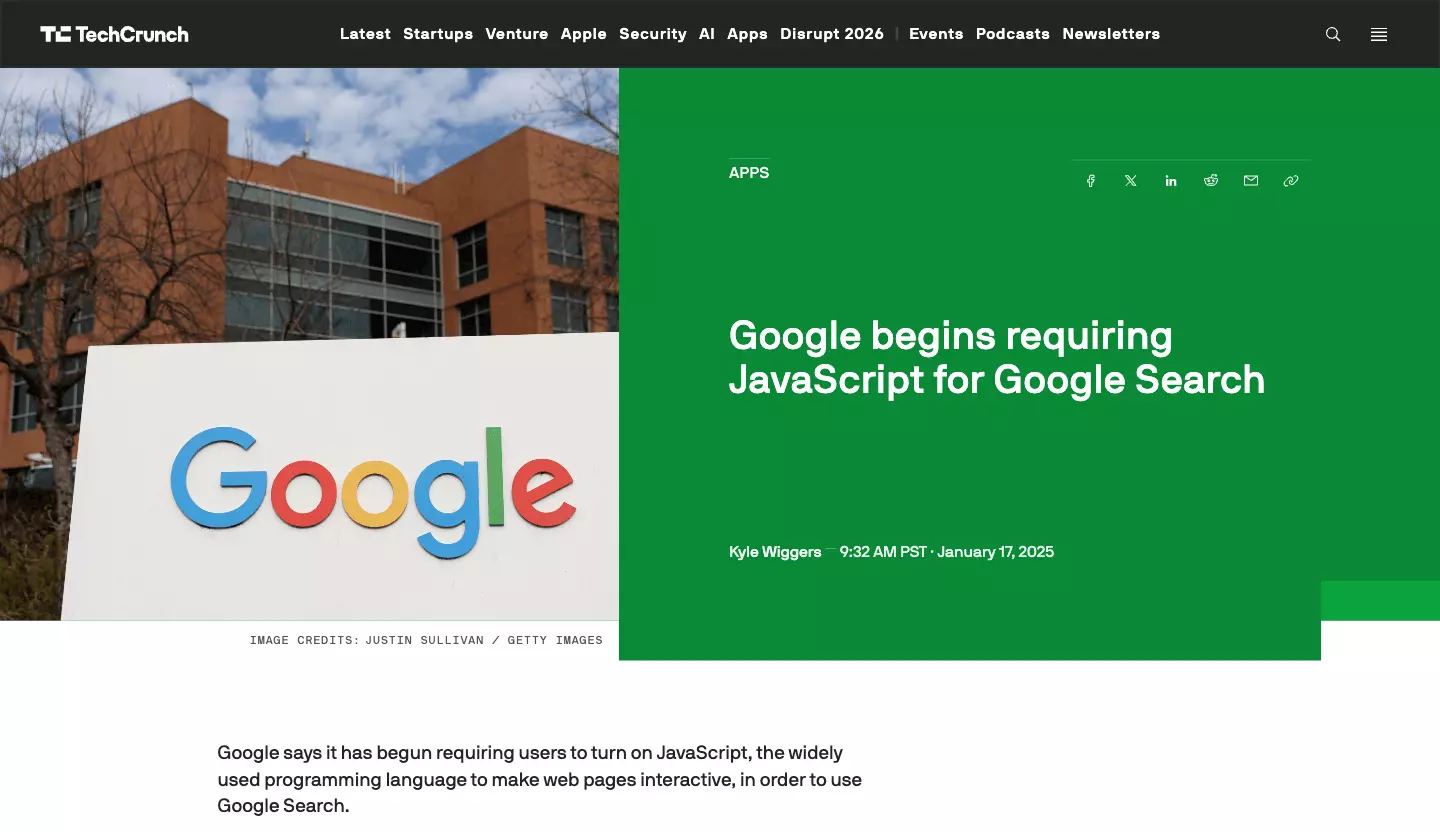Share article on X
The width and height of the screenshot is (1440, 832).
coord(1131,181)
